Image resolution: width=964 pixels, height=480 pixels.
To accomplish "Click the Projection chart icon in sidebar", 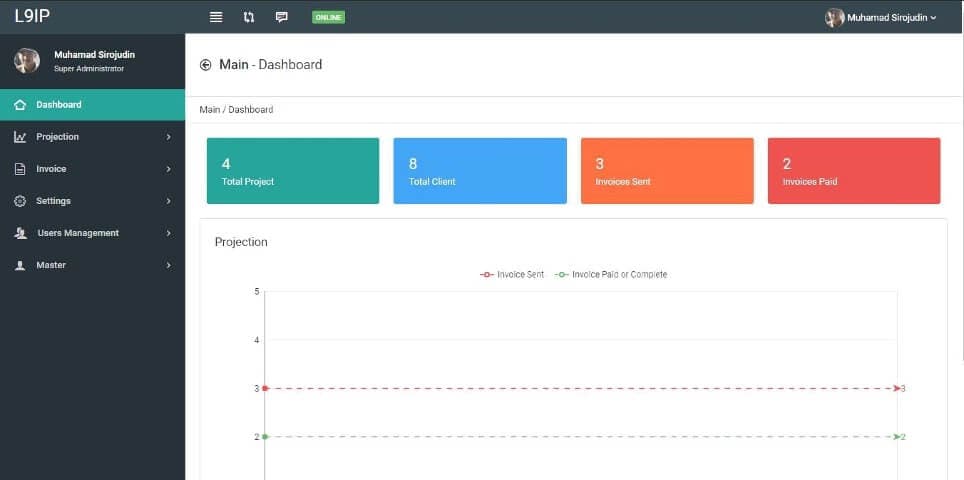I will coord(20,137).
